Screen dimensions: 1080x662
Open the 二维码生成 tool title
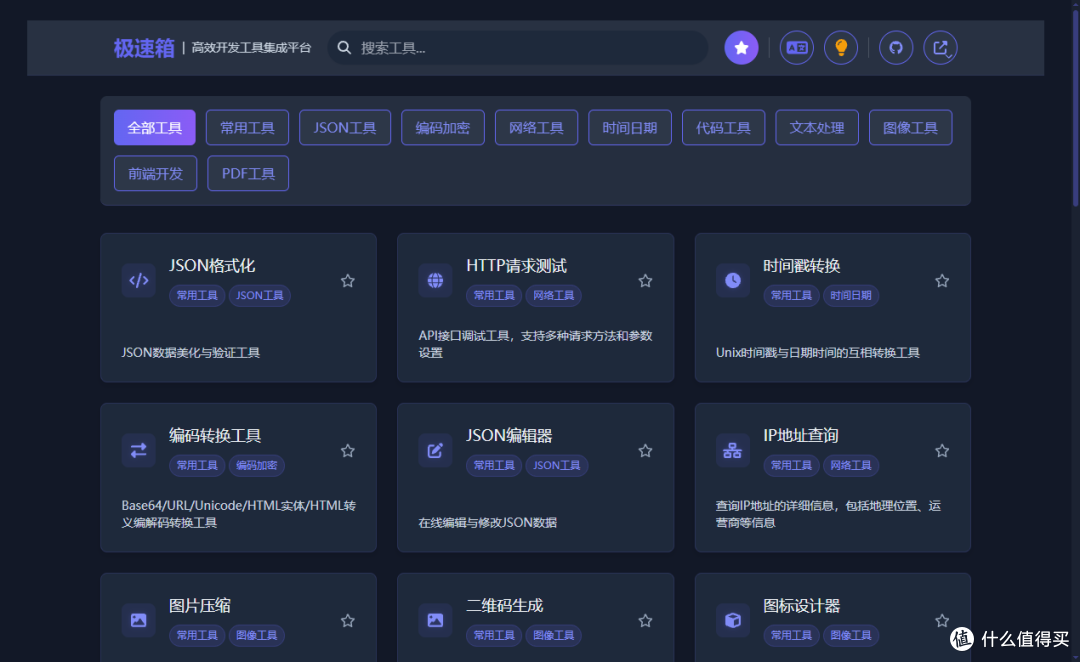pyautogui.click(x=505, y=606)
